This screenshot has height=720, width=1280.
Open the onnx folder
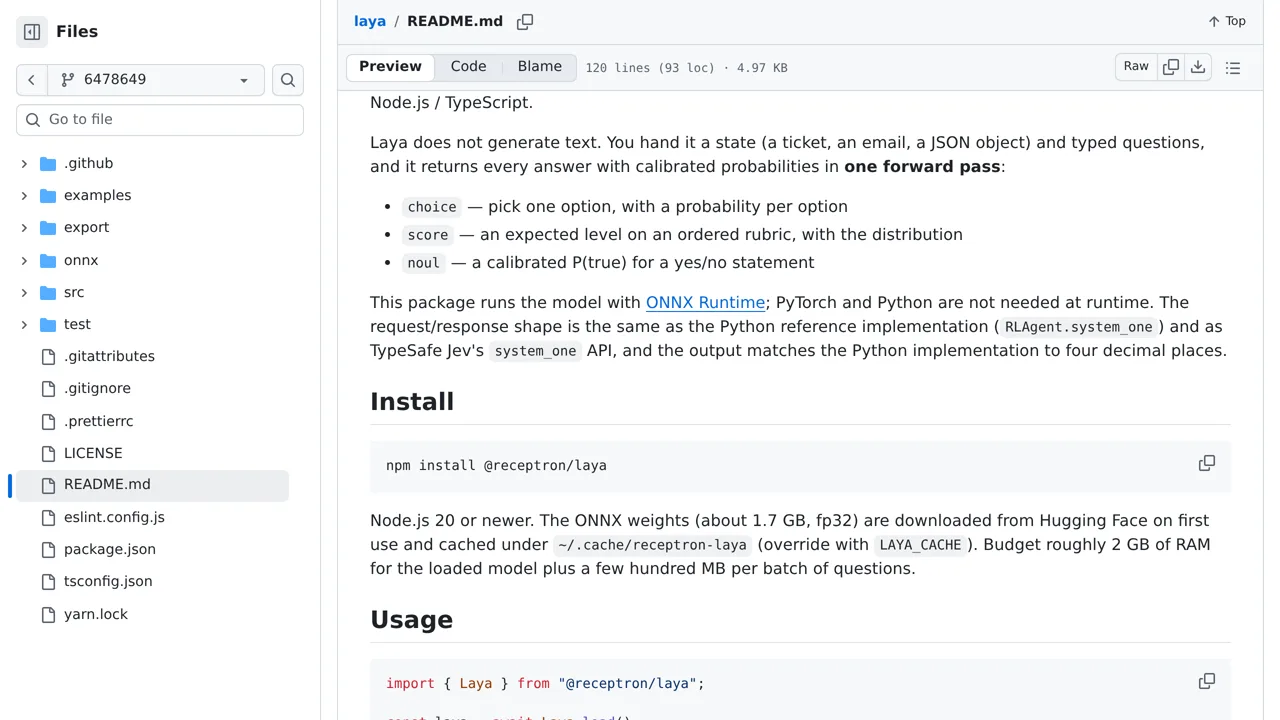tap(81, 261)
